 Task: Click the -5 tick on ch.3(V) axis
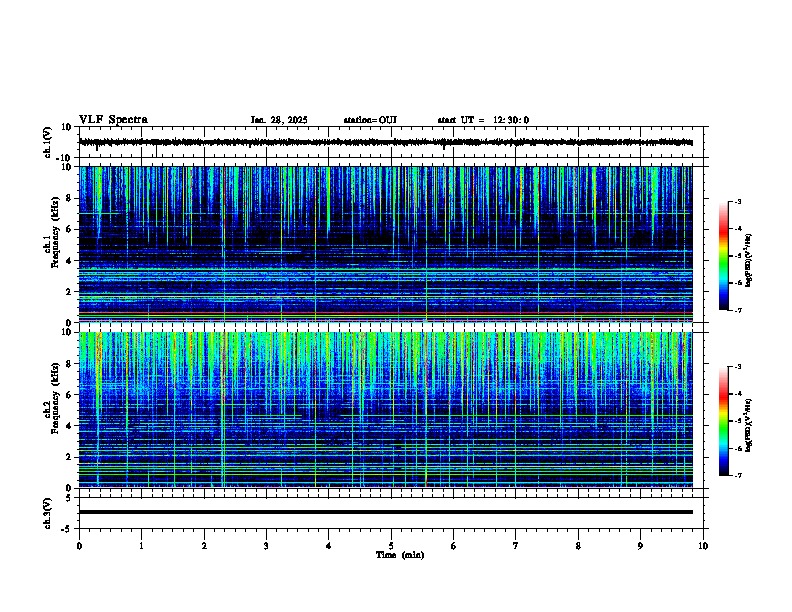(x=68, y=529)
